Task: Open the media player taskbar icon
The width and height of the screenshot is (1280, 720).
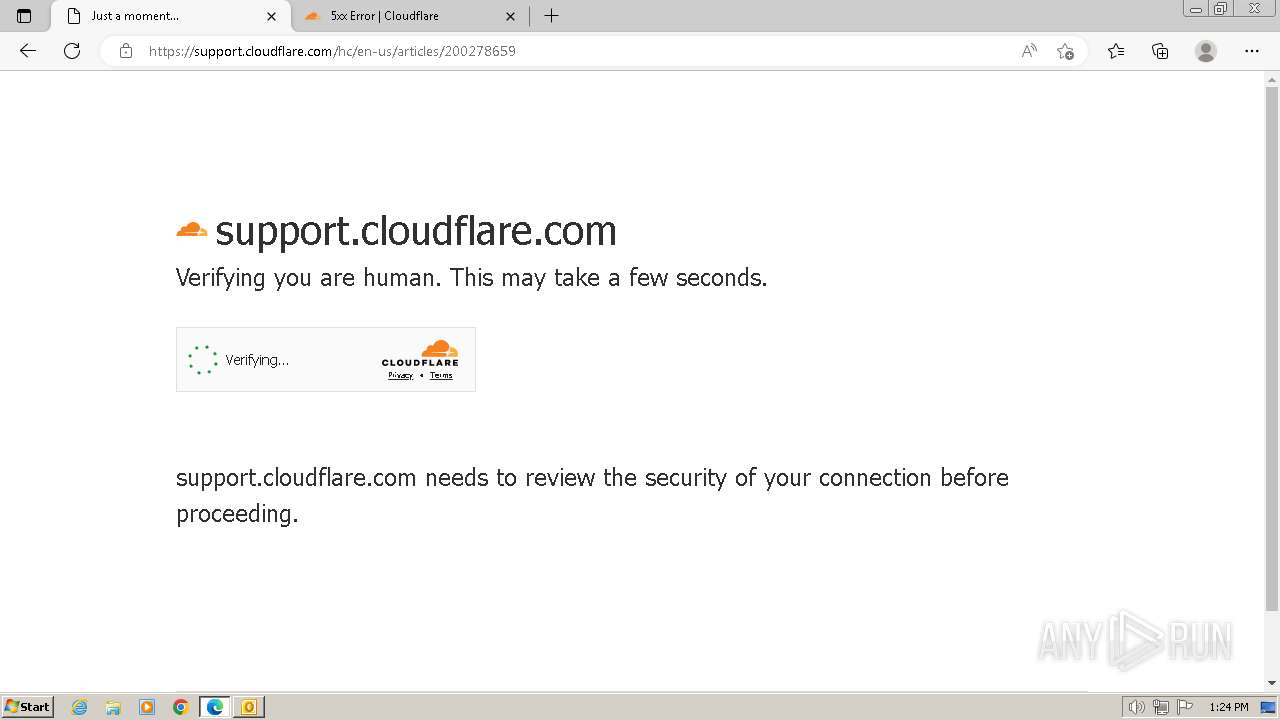Action: [x=147, y=707]
